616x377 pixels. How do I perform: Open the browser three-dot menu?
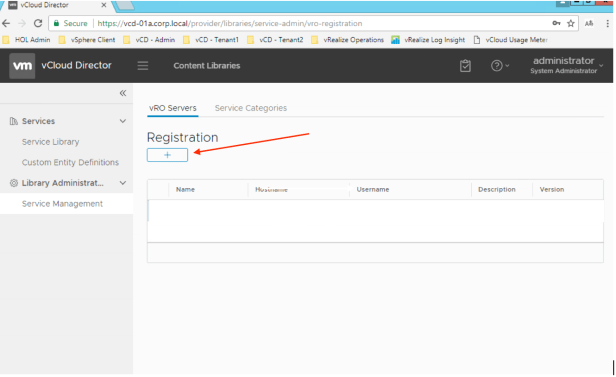pyautogui.click(x=608, y=24)
